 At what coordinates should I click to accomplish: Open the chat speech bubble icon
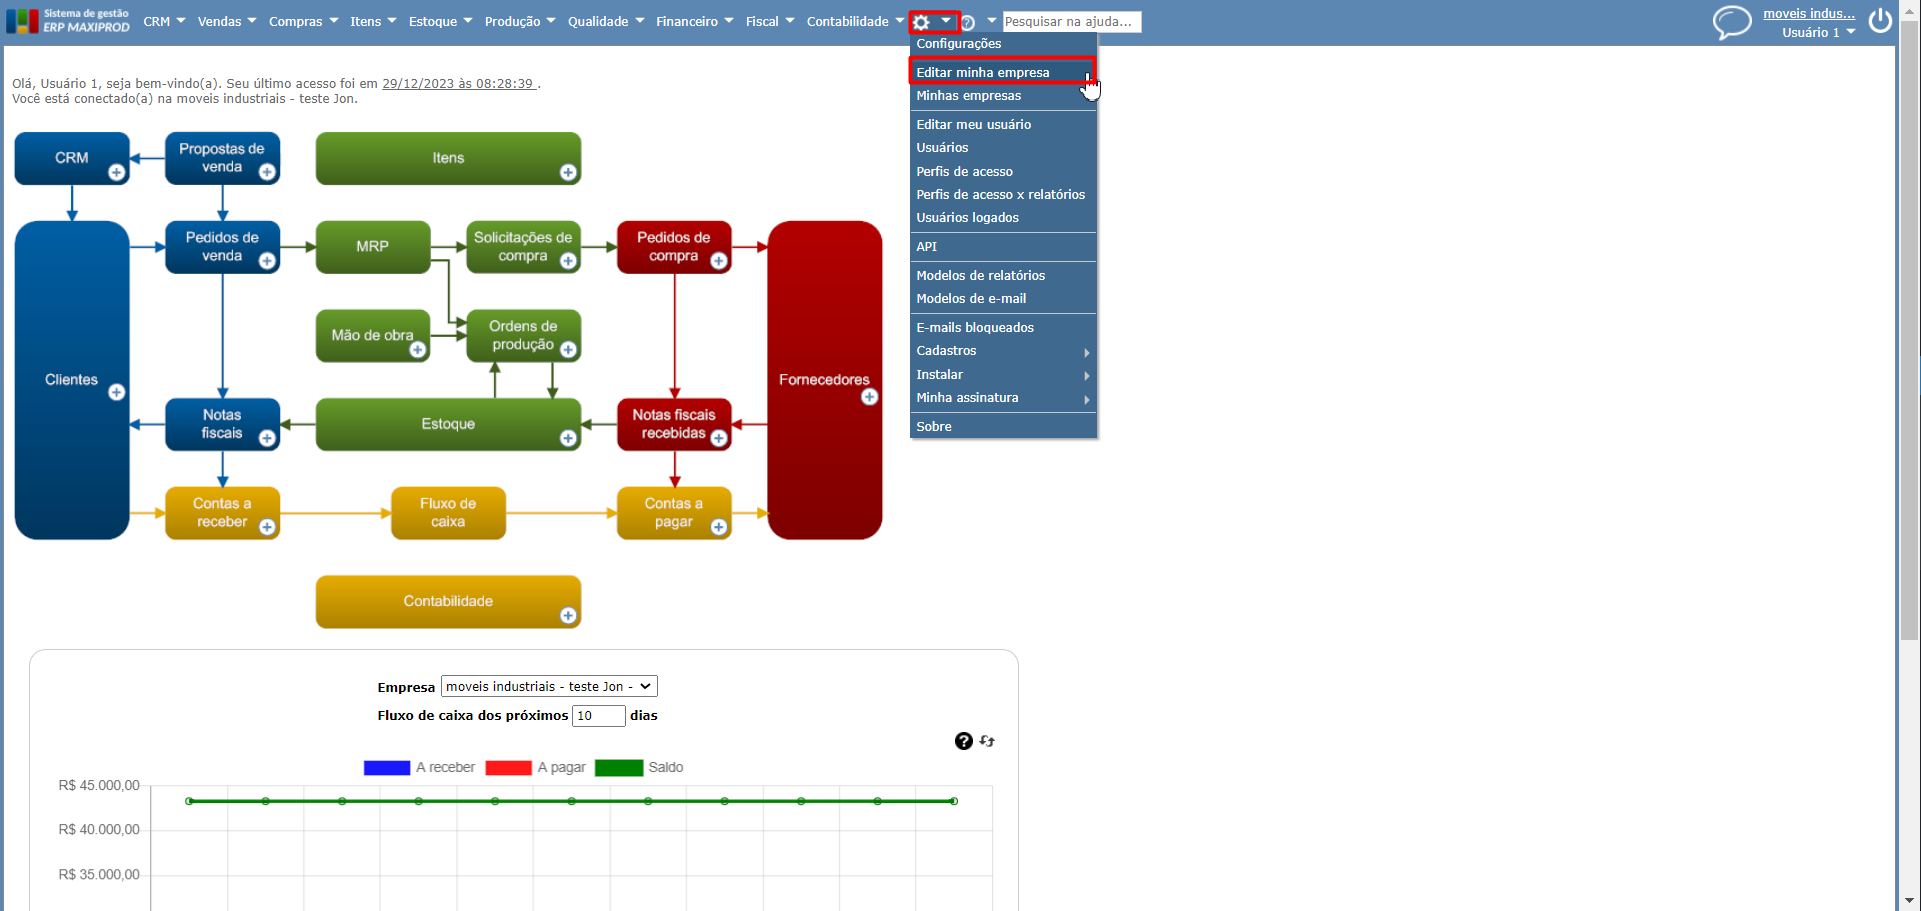[1732, 22]
